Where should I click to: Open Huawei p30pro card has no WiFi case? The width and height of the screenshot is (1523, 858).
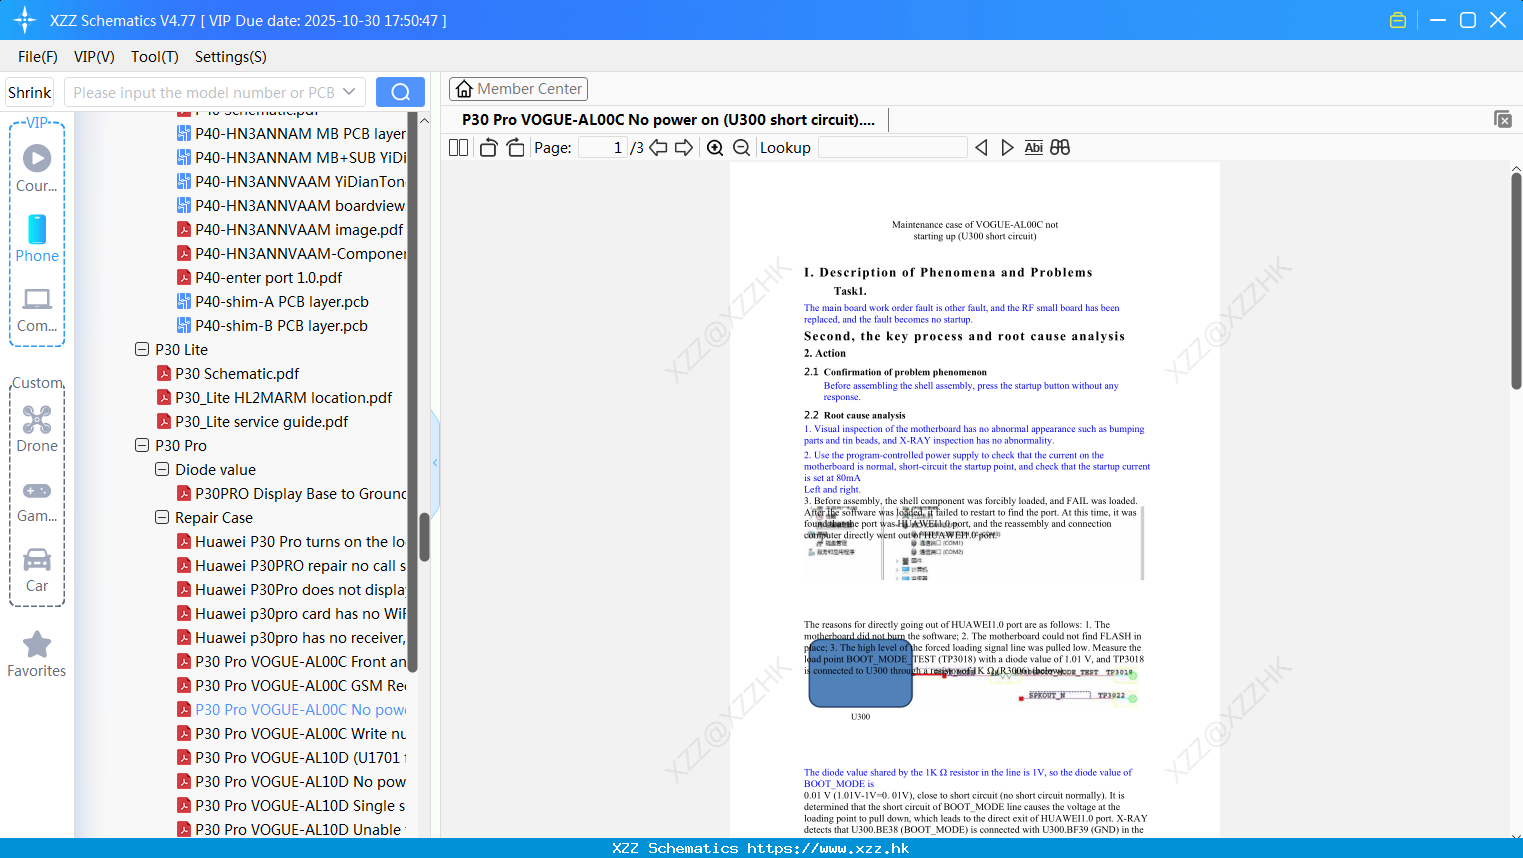pyautogui.click(x=291, y=613)
